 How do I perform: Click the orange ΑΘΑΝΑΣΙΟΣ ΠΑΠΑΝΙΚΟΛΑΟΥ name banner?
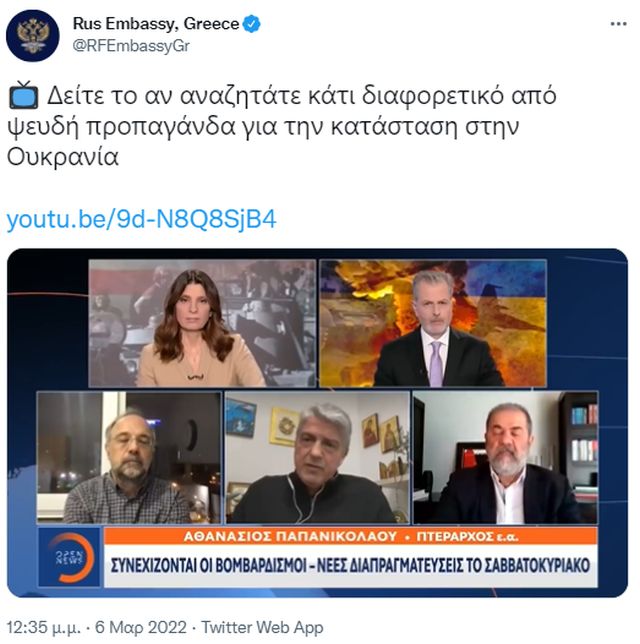(x=350, y=536)
